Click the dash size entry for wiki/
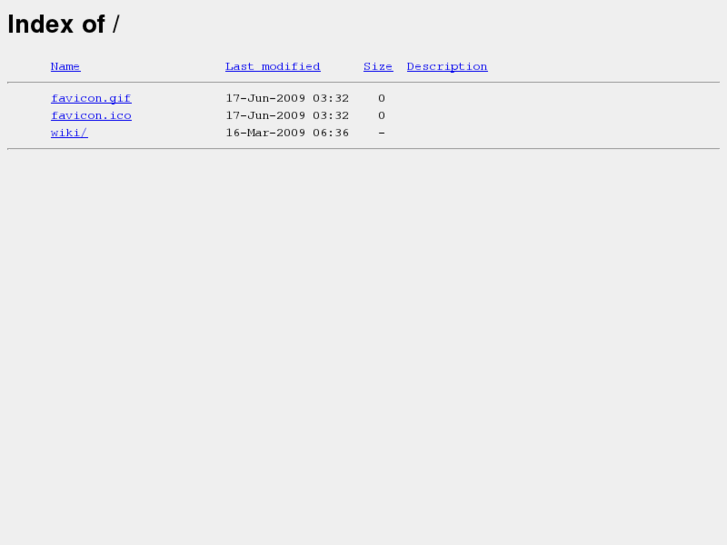 381,133
